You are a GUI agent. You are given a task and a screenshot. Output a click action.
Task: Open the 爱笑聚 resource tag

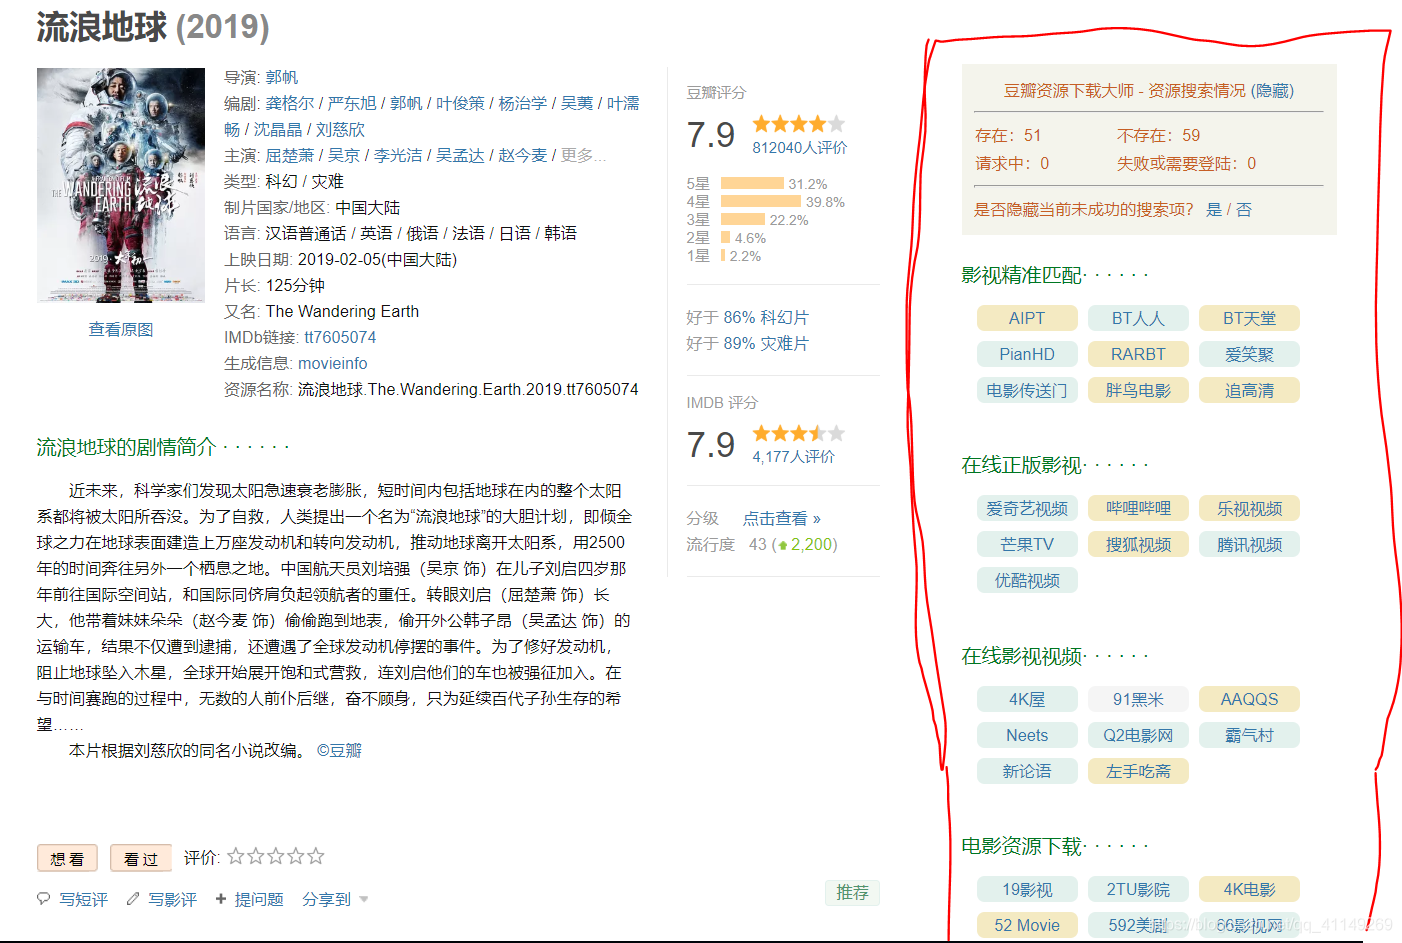[x=1249, y=354]
